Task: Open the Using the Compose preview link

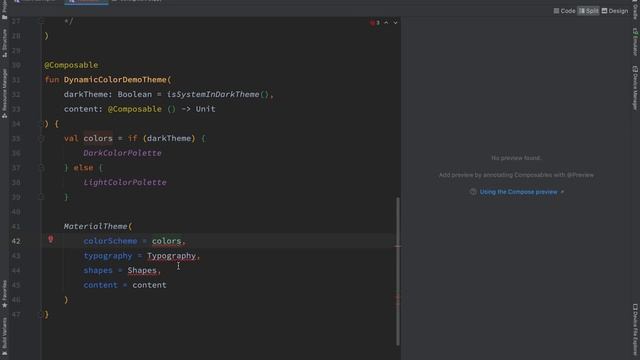Action: (x=518, y=192)
